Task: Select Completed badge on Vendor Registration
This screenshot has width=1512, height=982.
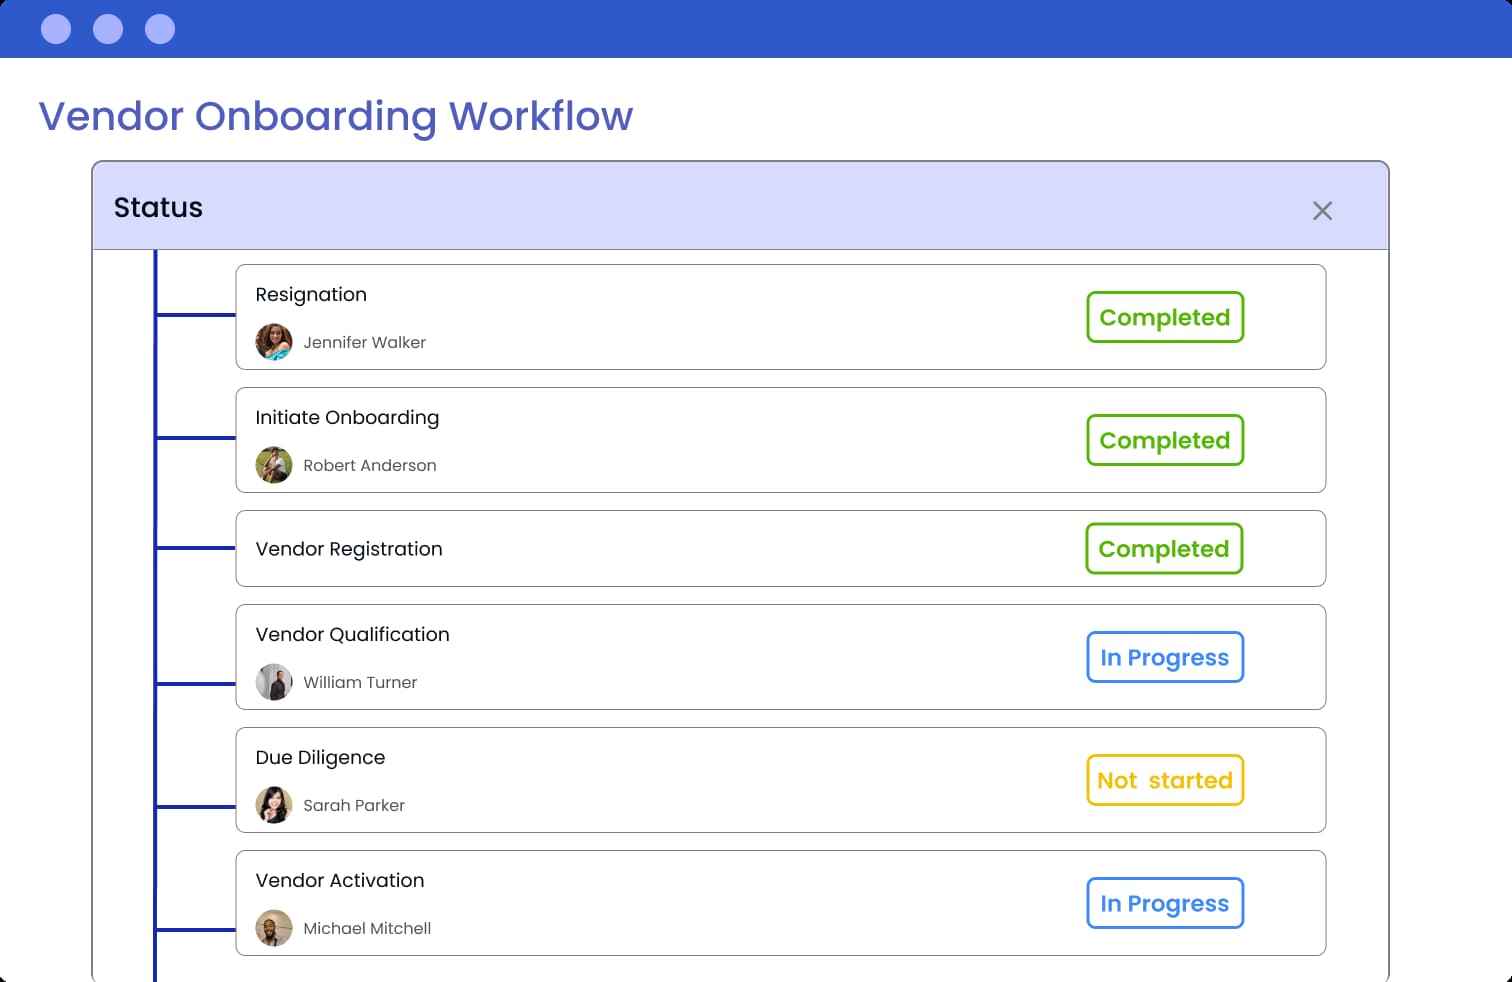Action: [1164, 549]
